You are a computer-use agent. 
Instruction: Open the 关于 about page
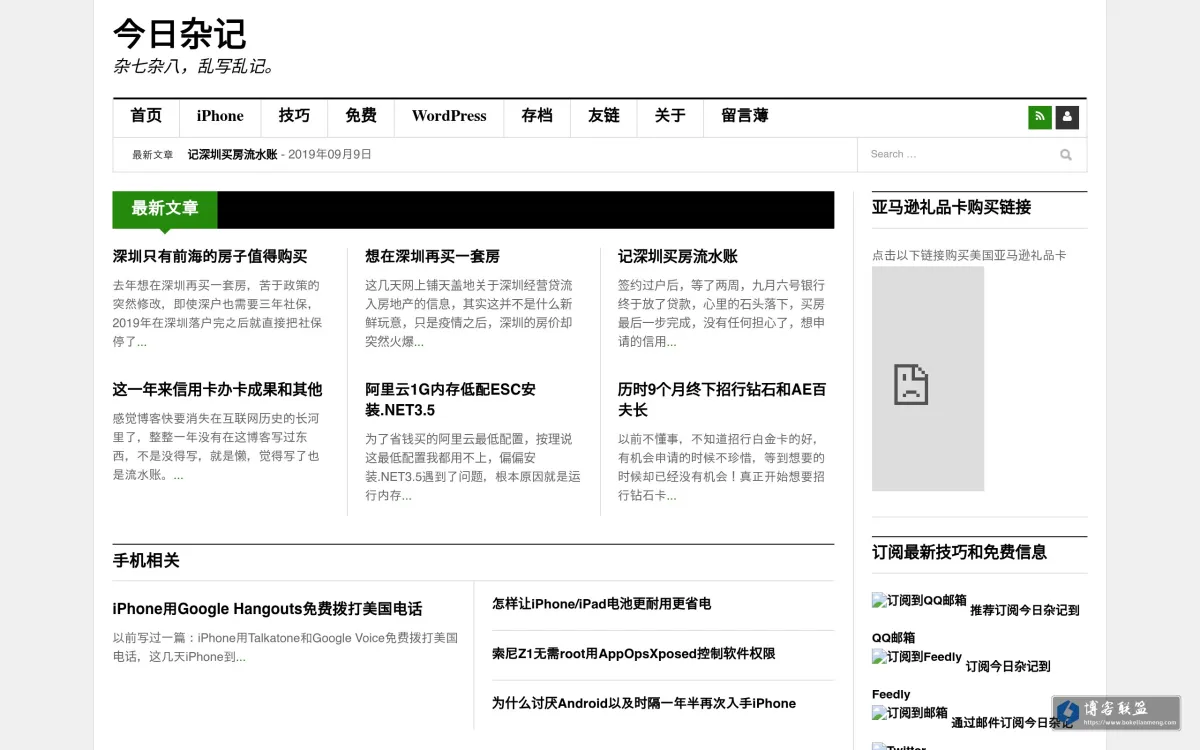coord(670,116)
